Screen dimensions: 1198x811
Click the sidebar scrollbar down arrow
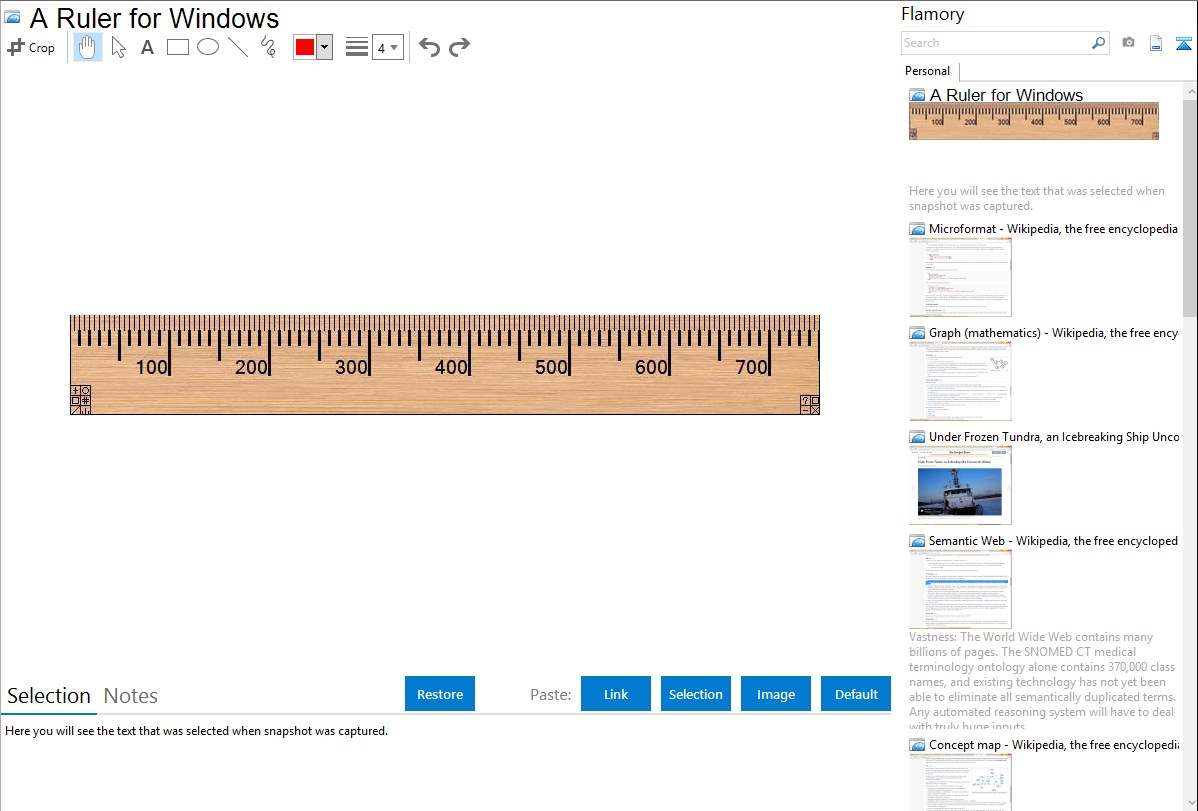(1190, 803)
